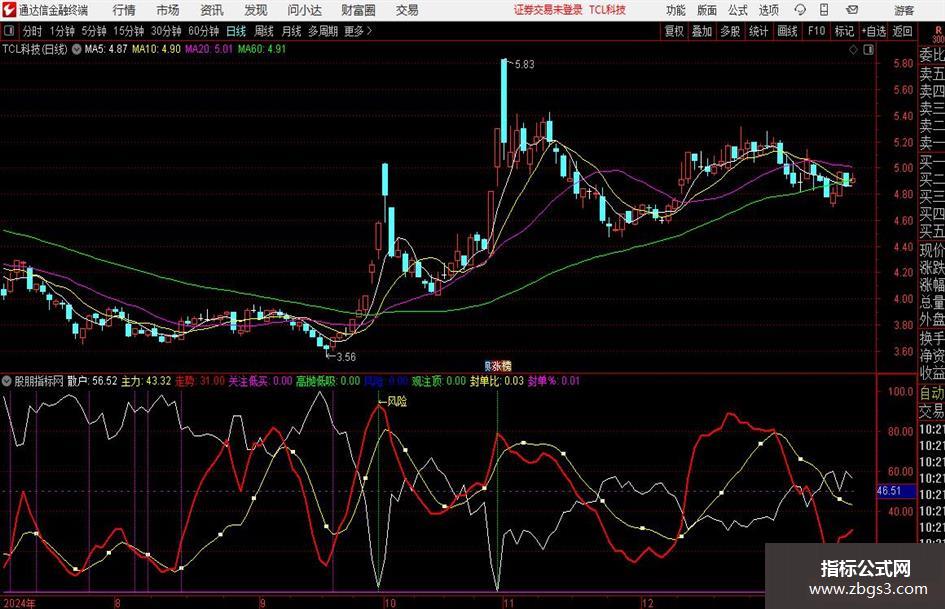Click the MA10: 4.90 label
Image resolution: width=945 pixels, height=609 pixels.
[156, 49]
